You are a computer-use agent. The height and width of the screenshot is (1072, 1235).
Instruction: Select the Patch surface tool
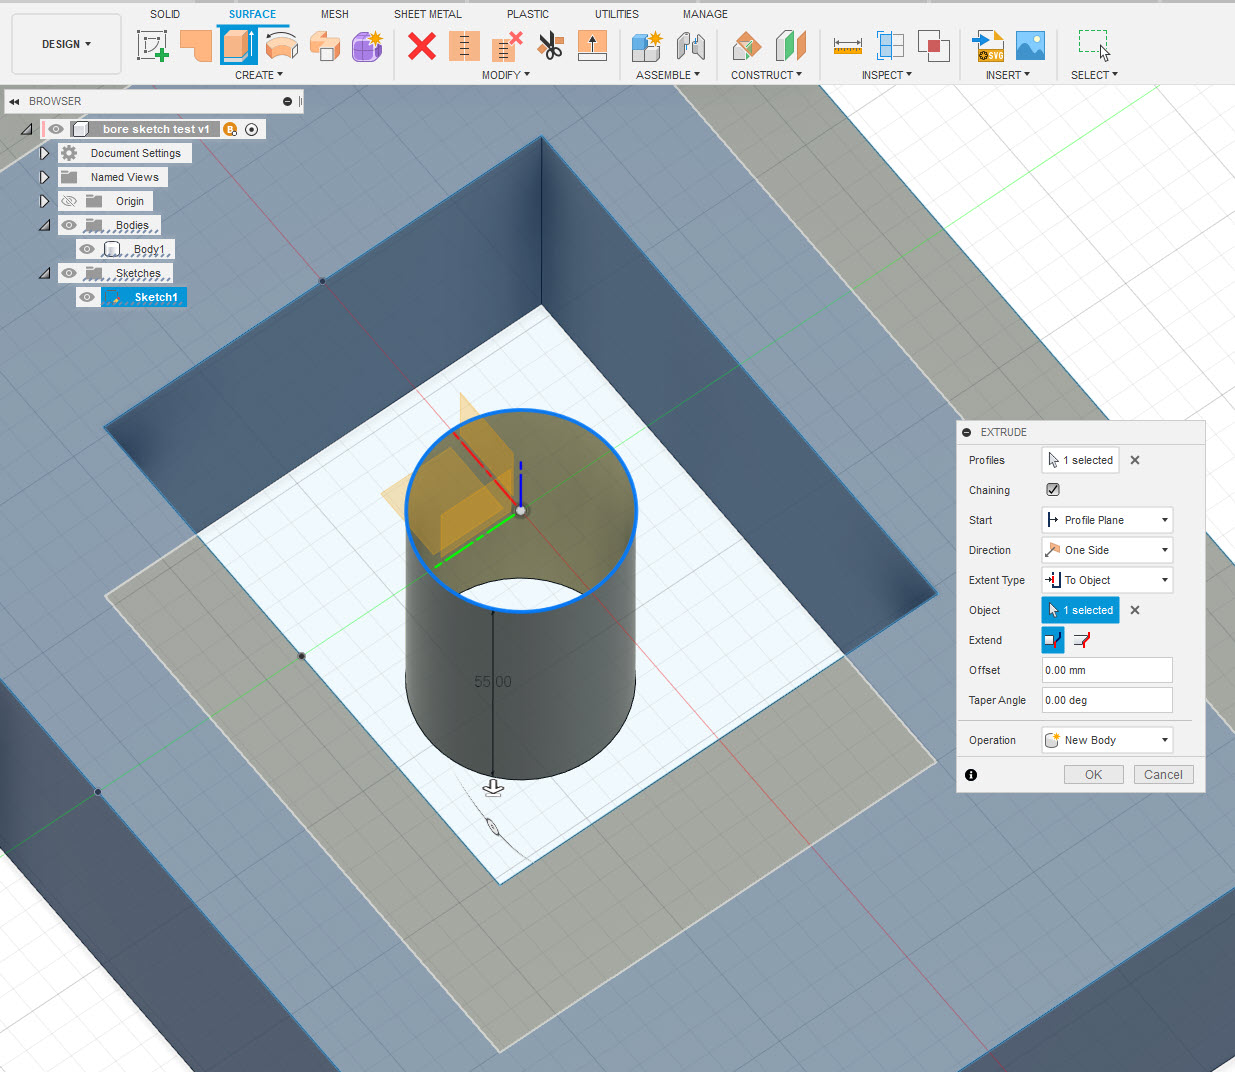pos(196,46)
